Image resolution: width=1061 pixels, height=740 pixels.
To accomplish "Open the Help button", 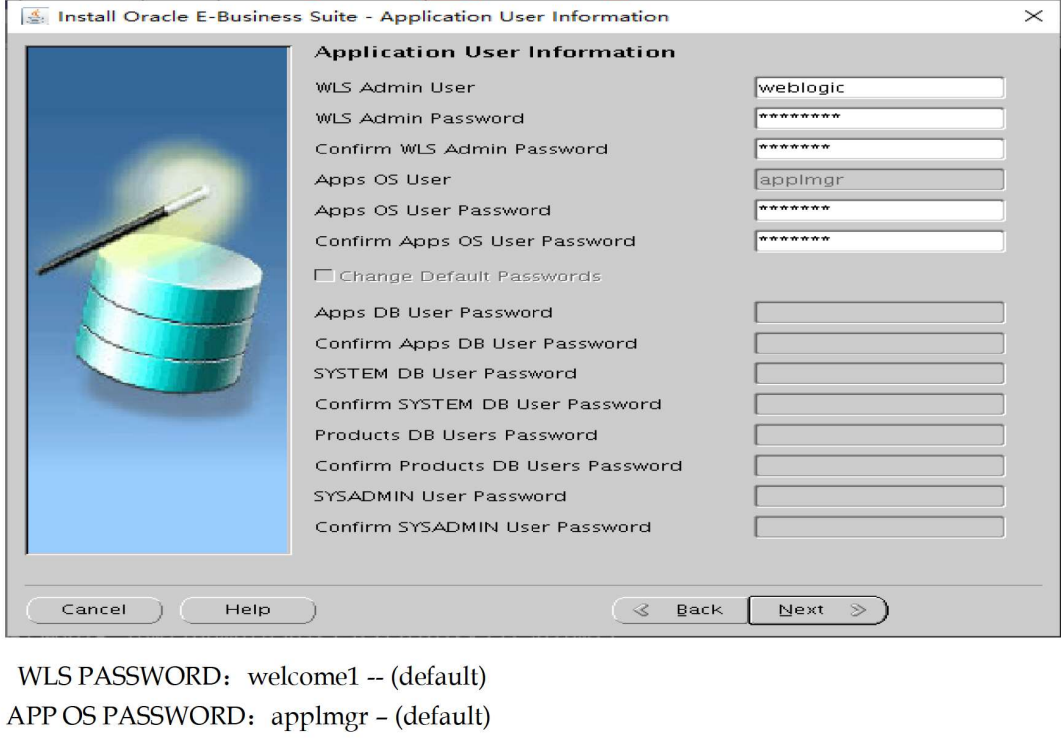I will (x=248, y=610).
